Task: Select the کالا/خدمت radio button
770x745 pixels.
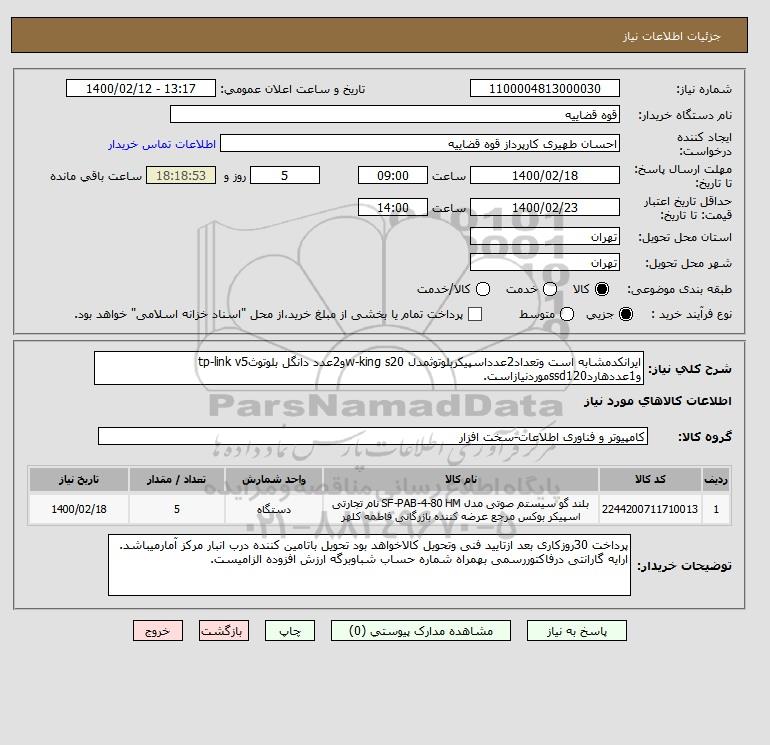Action: click(483, 289)
